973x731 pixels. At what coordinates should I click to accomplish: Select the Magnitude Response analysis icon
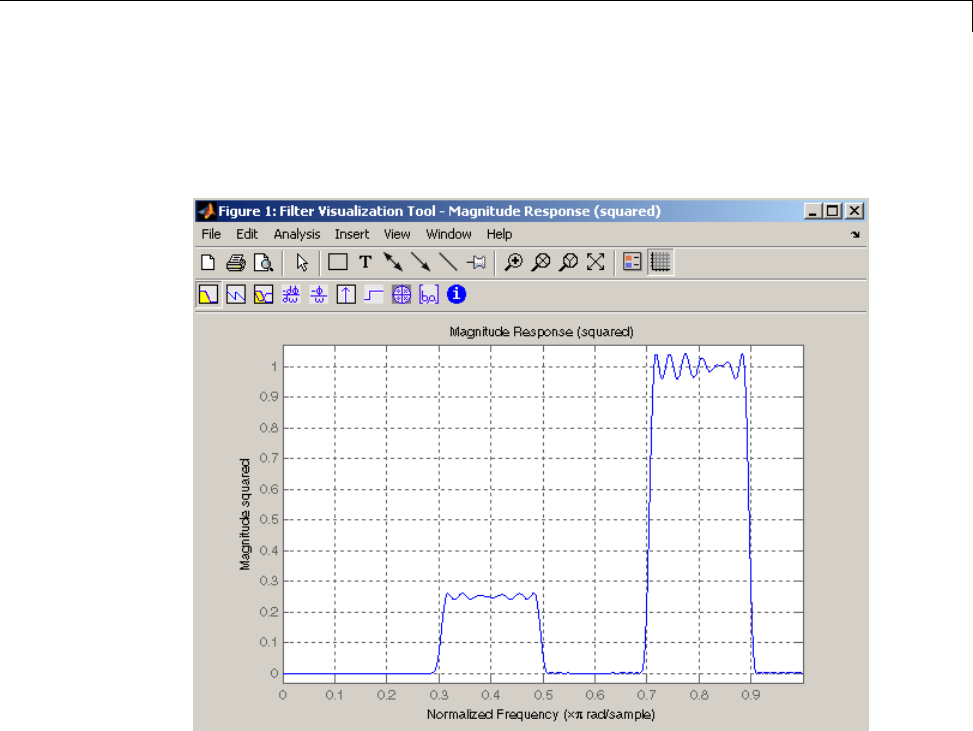click(208, 295)
